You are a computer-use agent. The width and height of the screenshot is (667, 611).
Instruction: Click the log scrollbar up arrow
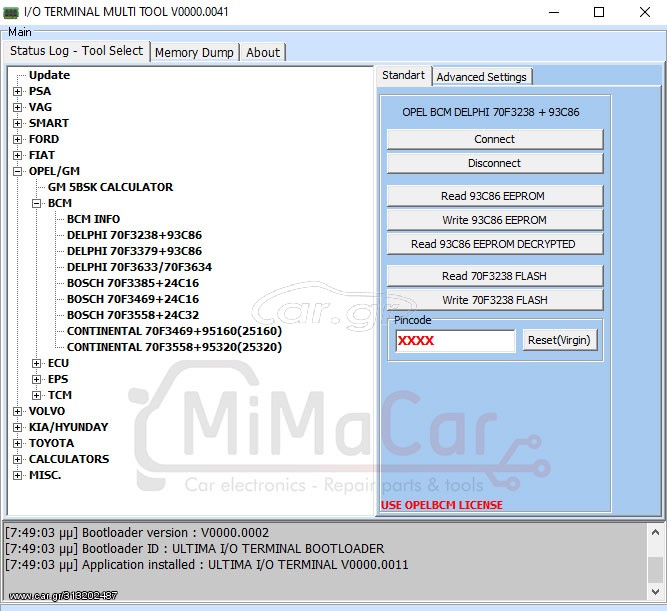click(x=655, y=532)
